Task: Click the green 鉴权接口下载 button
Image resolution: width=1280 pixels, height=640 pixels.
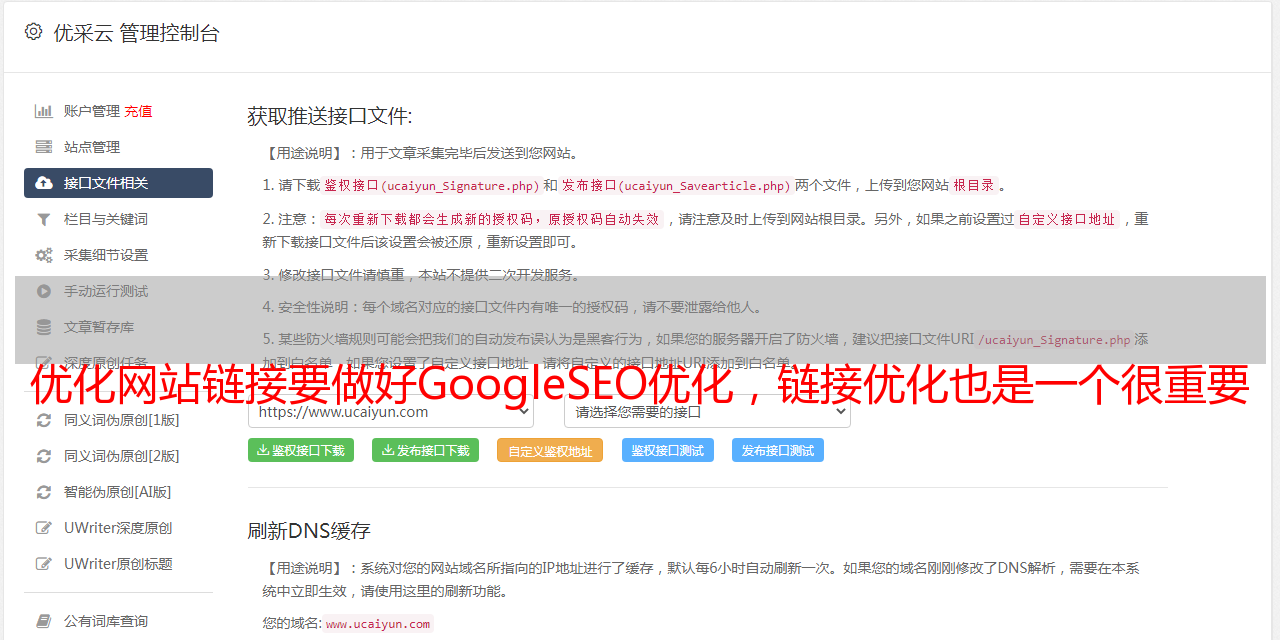Action: pyautogui.click(x=301, y=450)
